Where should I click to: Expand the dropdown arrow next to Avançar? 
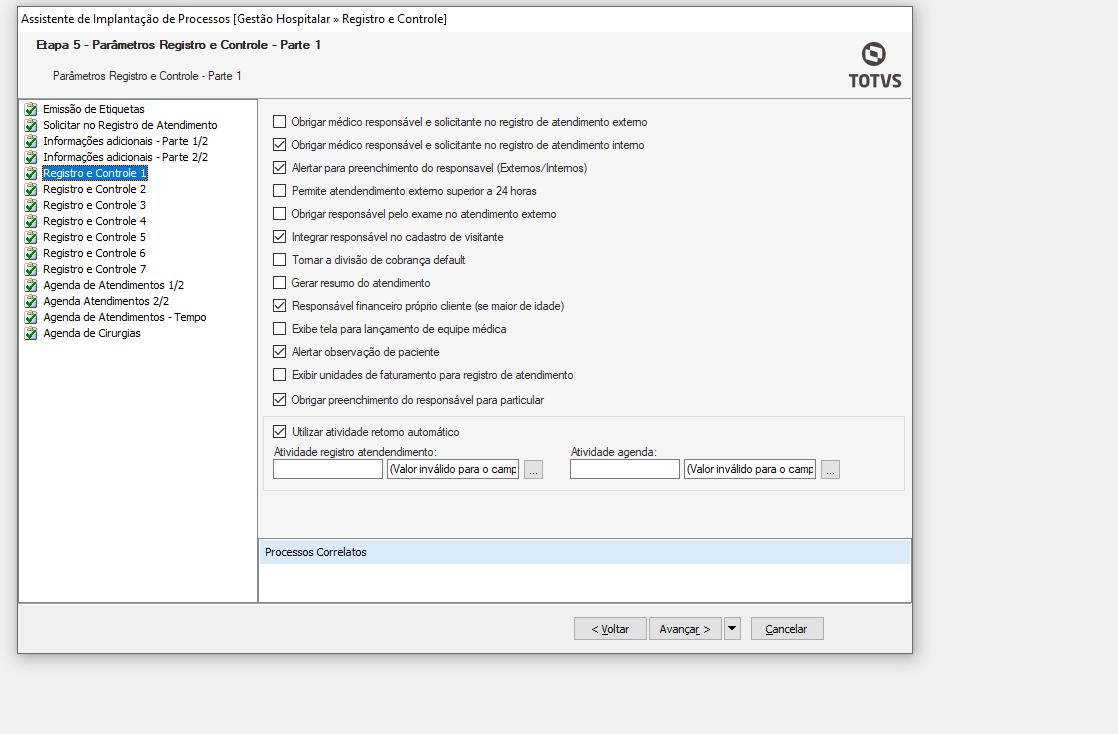click(x=732, y=628)
